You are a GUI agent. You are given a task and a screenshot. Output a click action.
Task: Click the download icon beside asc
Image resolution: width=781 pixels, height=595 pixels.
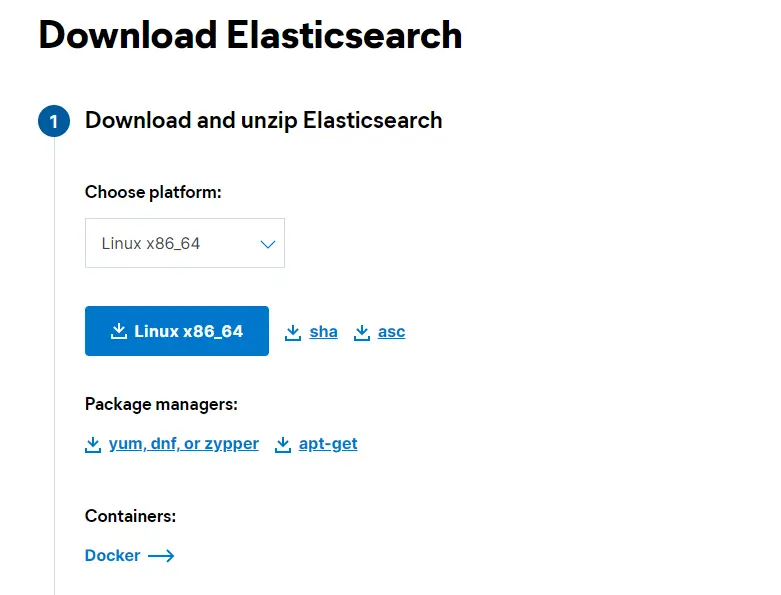click(x=362, y=333)
